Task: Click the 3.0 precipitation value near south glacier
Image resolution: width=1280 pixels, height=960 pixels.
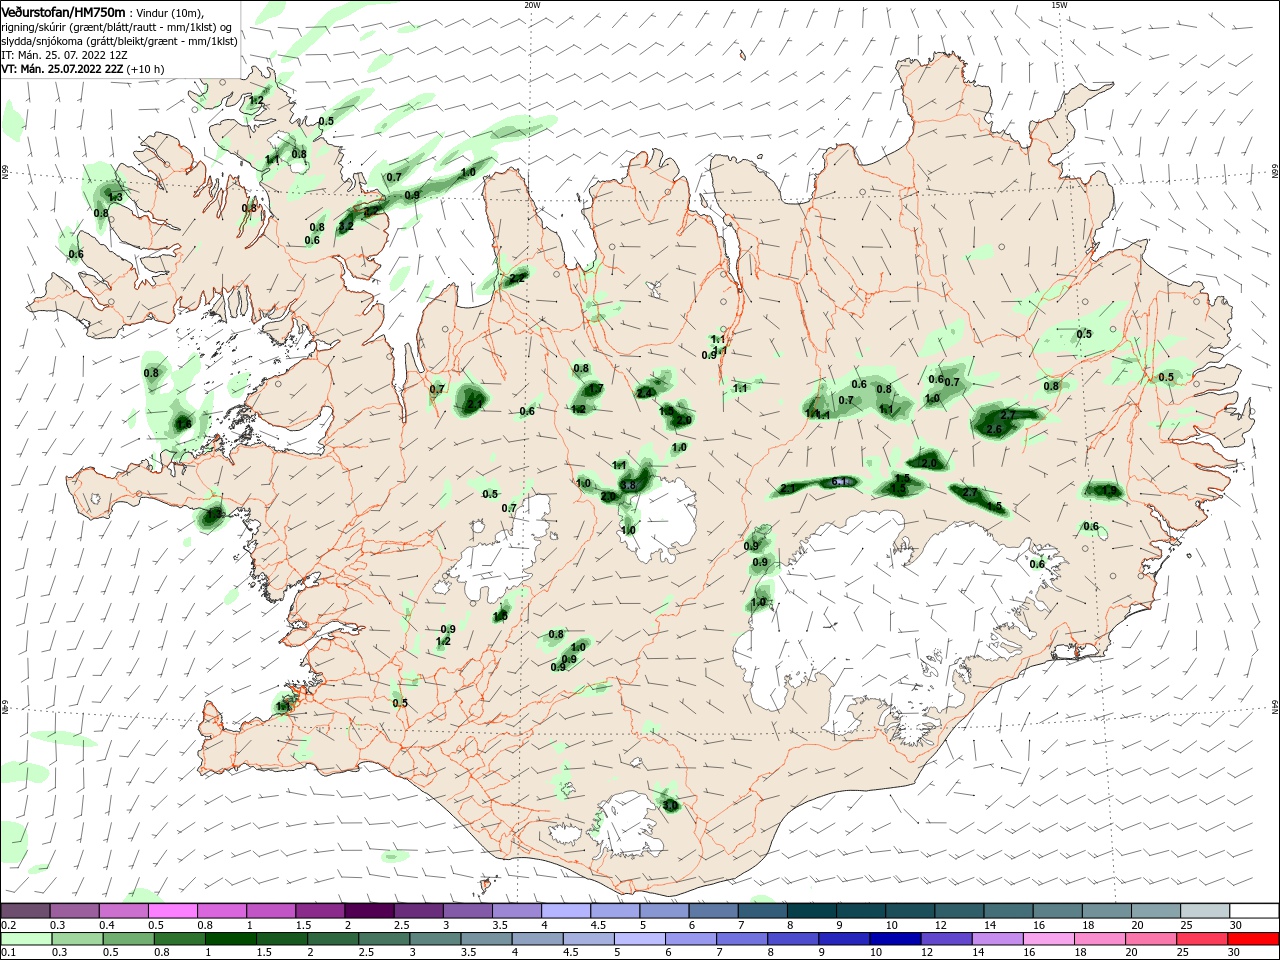Action: 670,805
